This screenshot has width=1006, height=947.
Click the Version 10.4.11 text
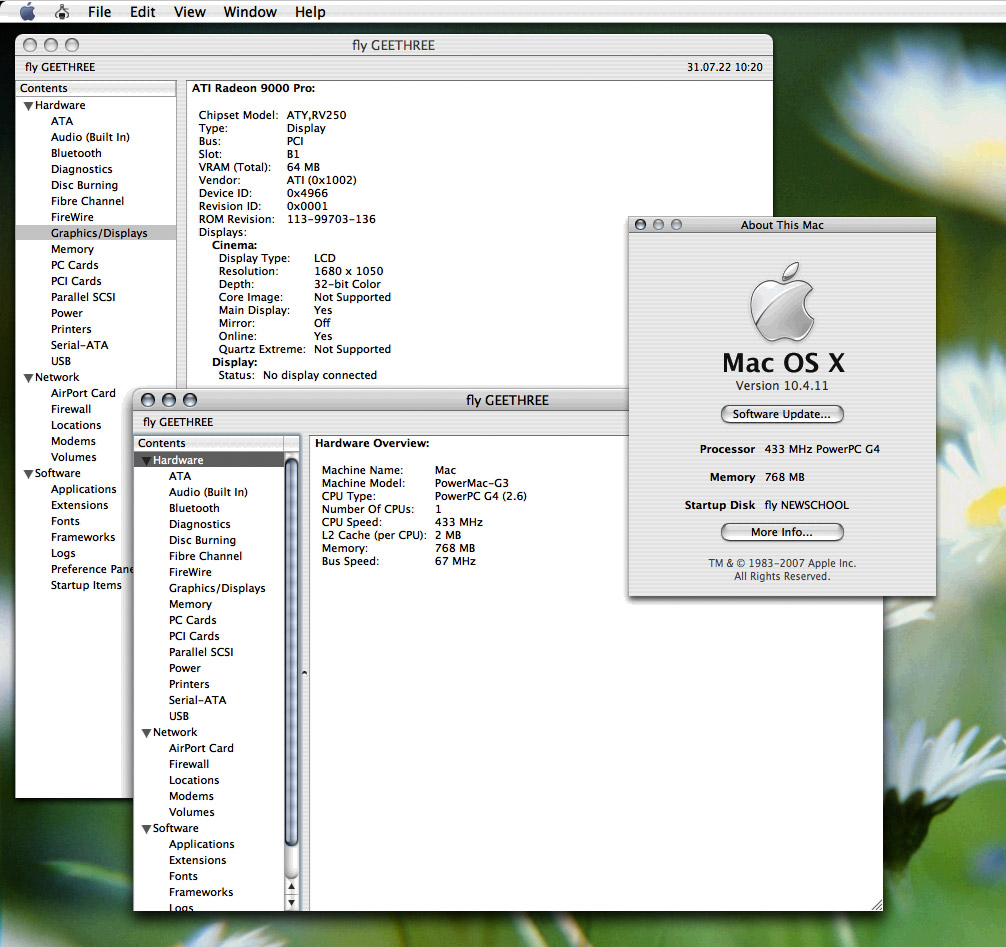click(781, 386)
